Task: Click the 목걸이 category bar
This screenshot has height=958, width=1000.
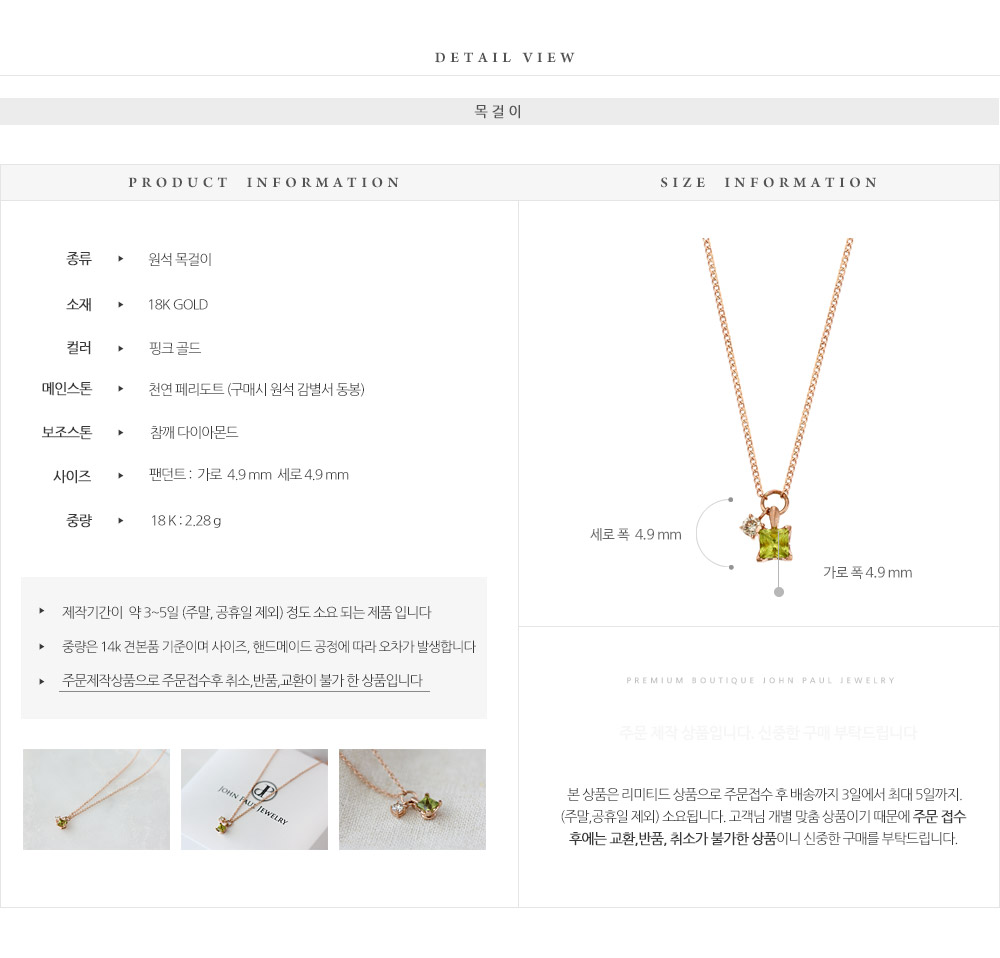Action: (x=499, y=112)
